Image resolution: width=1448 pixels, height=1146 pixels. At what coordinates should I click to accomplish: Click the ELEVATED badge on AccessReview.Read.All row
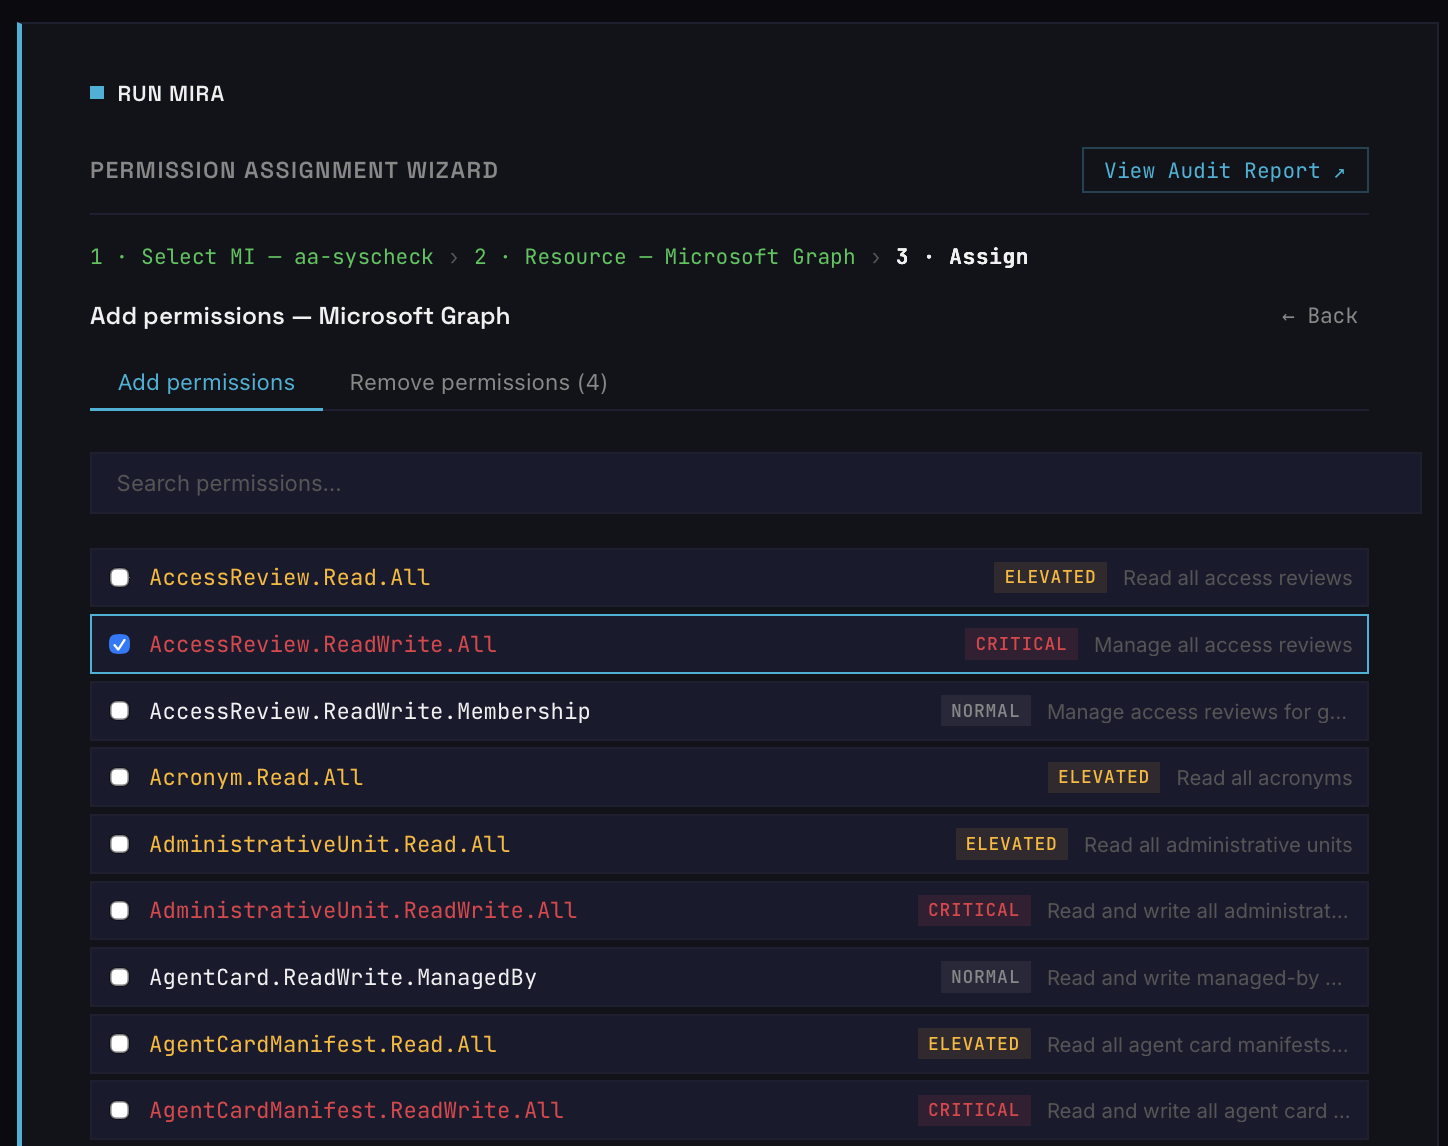[1050, 577]
